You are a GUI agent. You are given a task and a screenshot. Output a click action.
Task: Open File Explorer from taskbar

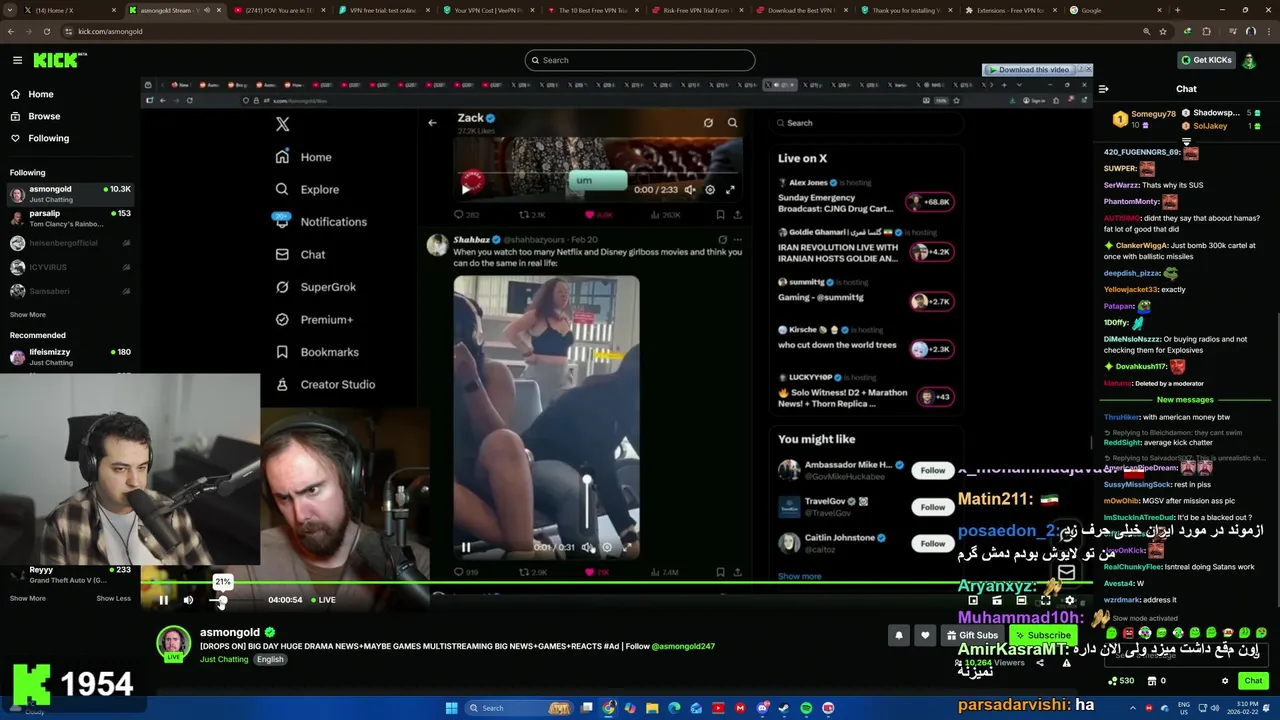(652, 708)
